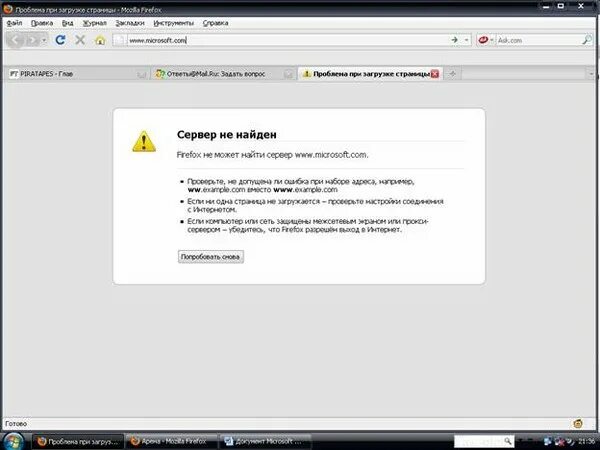Click the Back navigation arrow
The image size is (600, 450).
pyautogui.click(x=16, y=40)
